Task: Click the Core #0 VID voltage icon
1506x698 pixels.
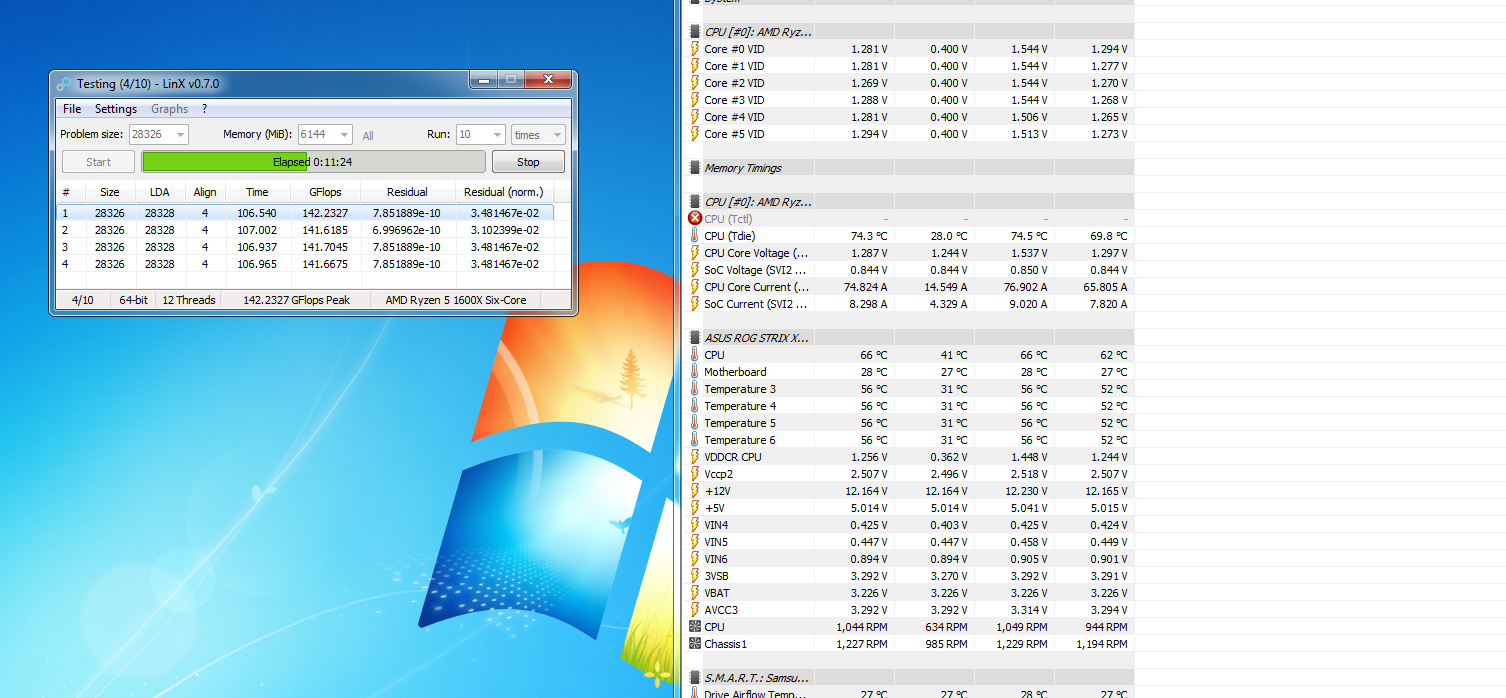Action: coord(695,49)
